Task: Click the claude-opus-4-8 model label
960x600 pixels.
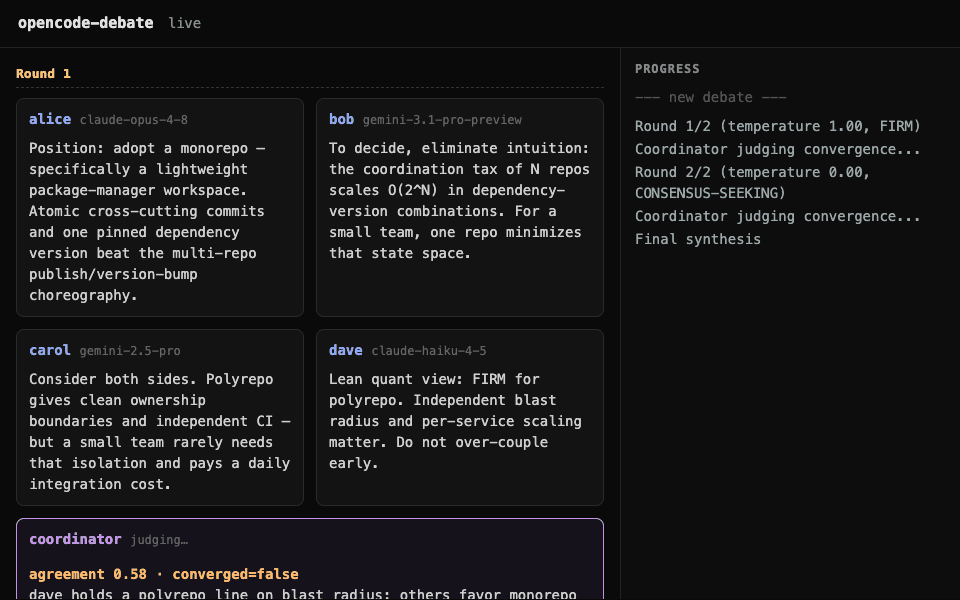Action: tap(133, 120)
